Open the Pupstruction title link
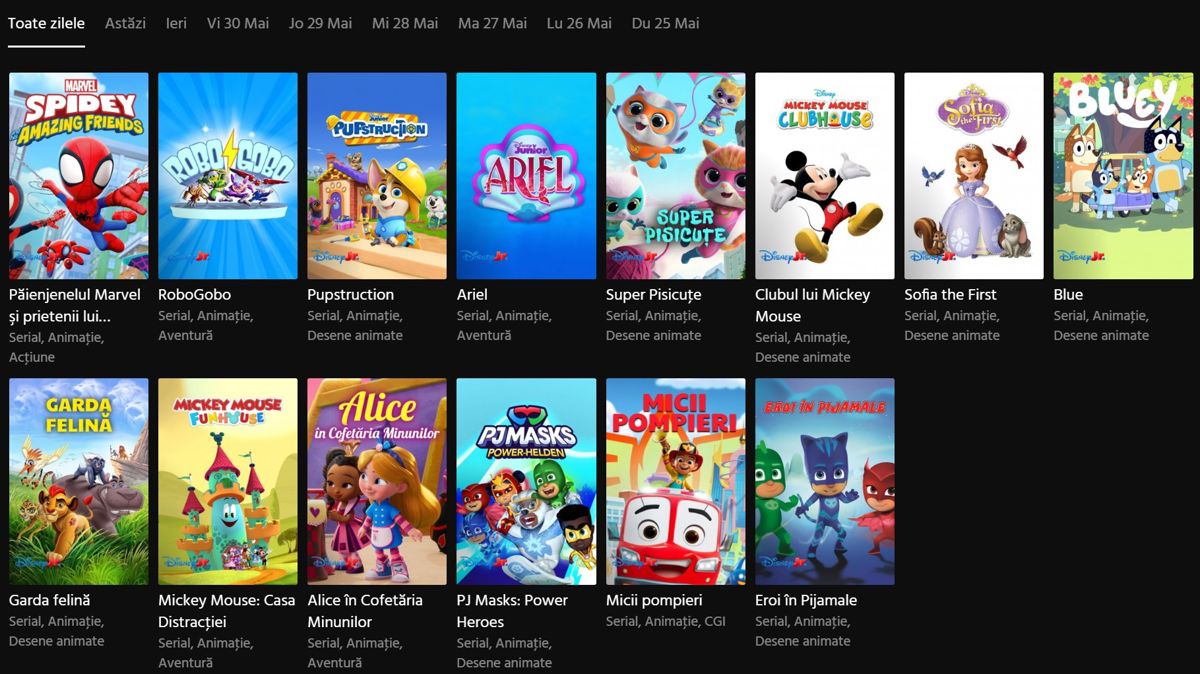 coord(351,295)
